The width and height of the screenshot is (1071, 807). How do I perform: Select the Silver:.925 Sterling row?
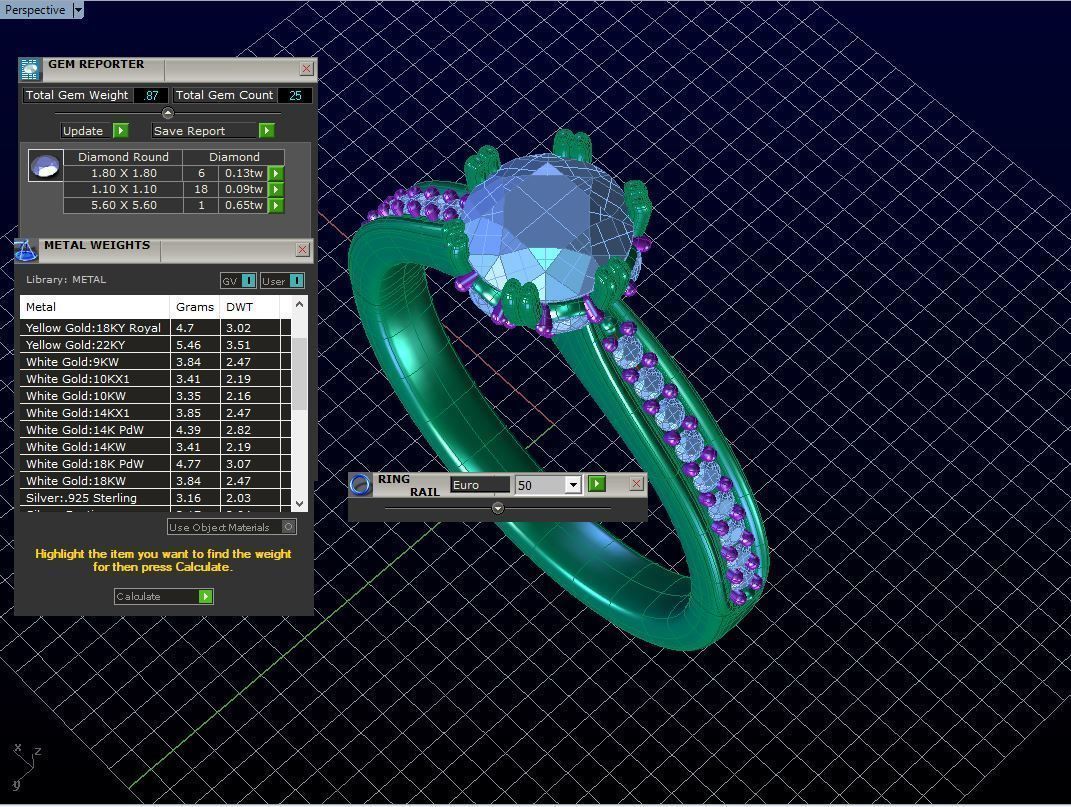(x=156, y=498)
